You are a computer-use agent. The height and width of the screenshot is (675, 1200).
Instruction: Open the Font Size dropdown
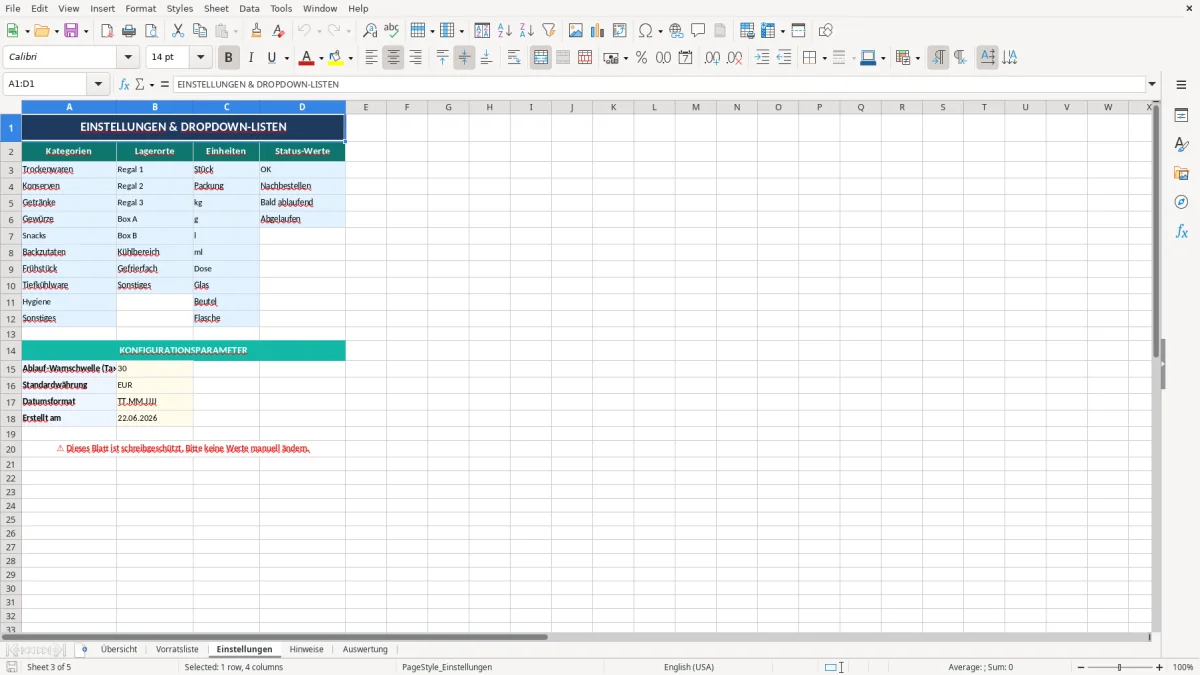200,58
